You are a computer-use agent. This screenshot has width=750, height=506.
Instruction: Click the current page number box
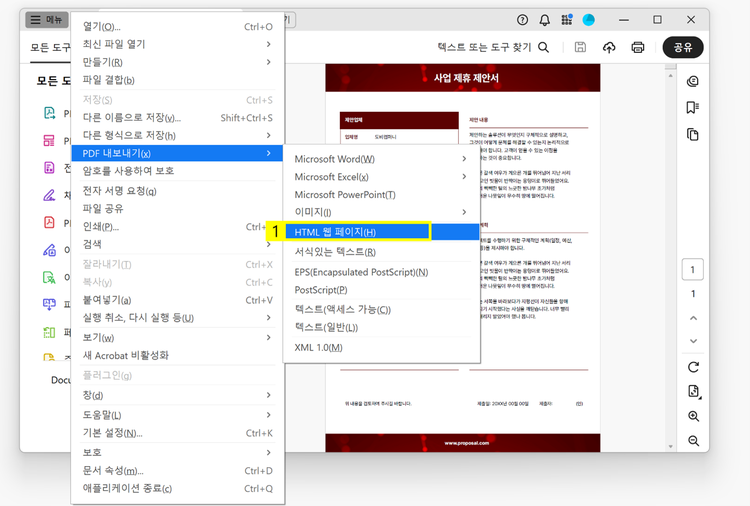click(x=693, y=270)
